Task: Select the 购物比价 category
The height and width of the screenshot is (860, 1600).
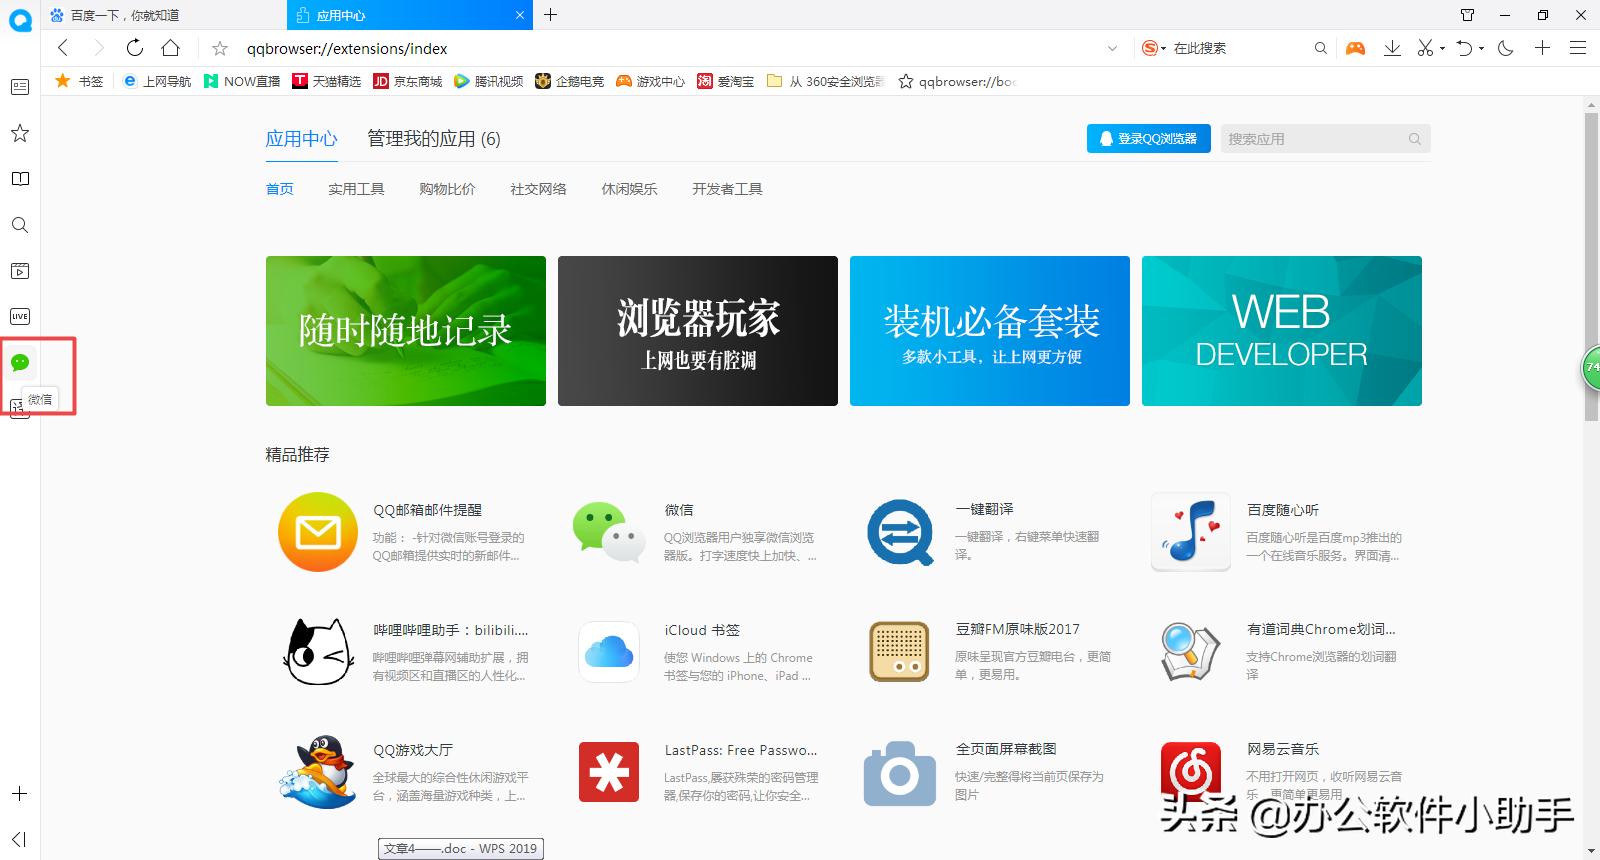Action: click(447, 189)
